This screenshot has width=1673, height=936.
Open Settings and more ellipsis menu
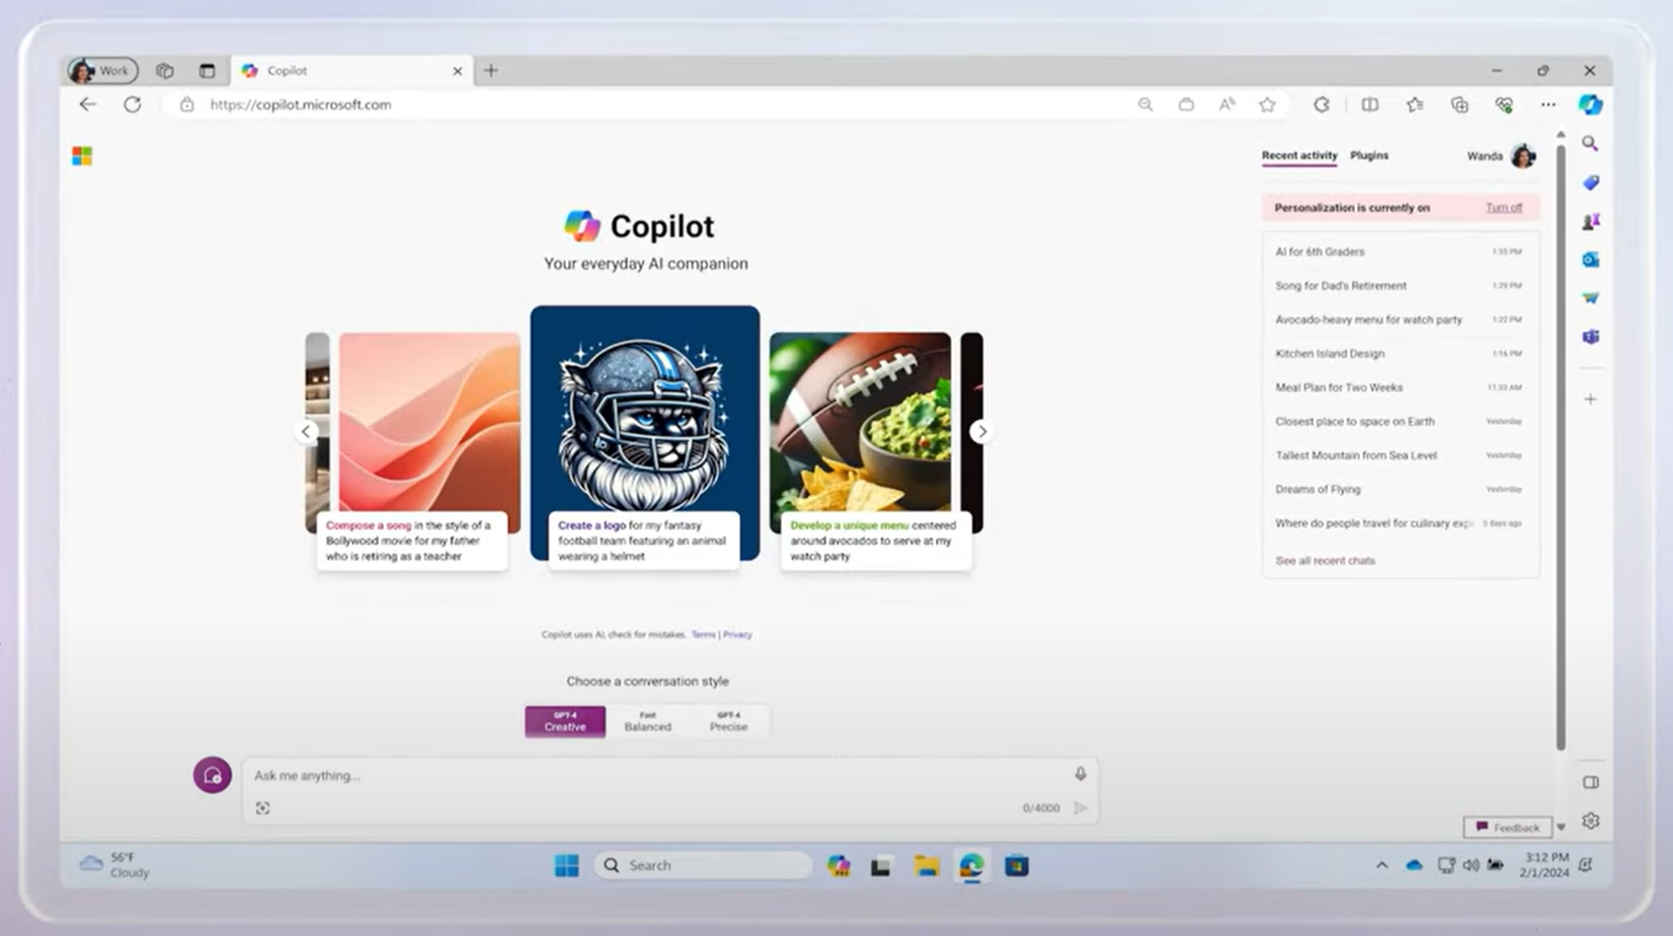click(1548, 104)
